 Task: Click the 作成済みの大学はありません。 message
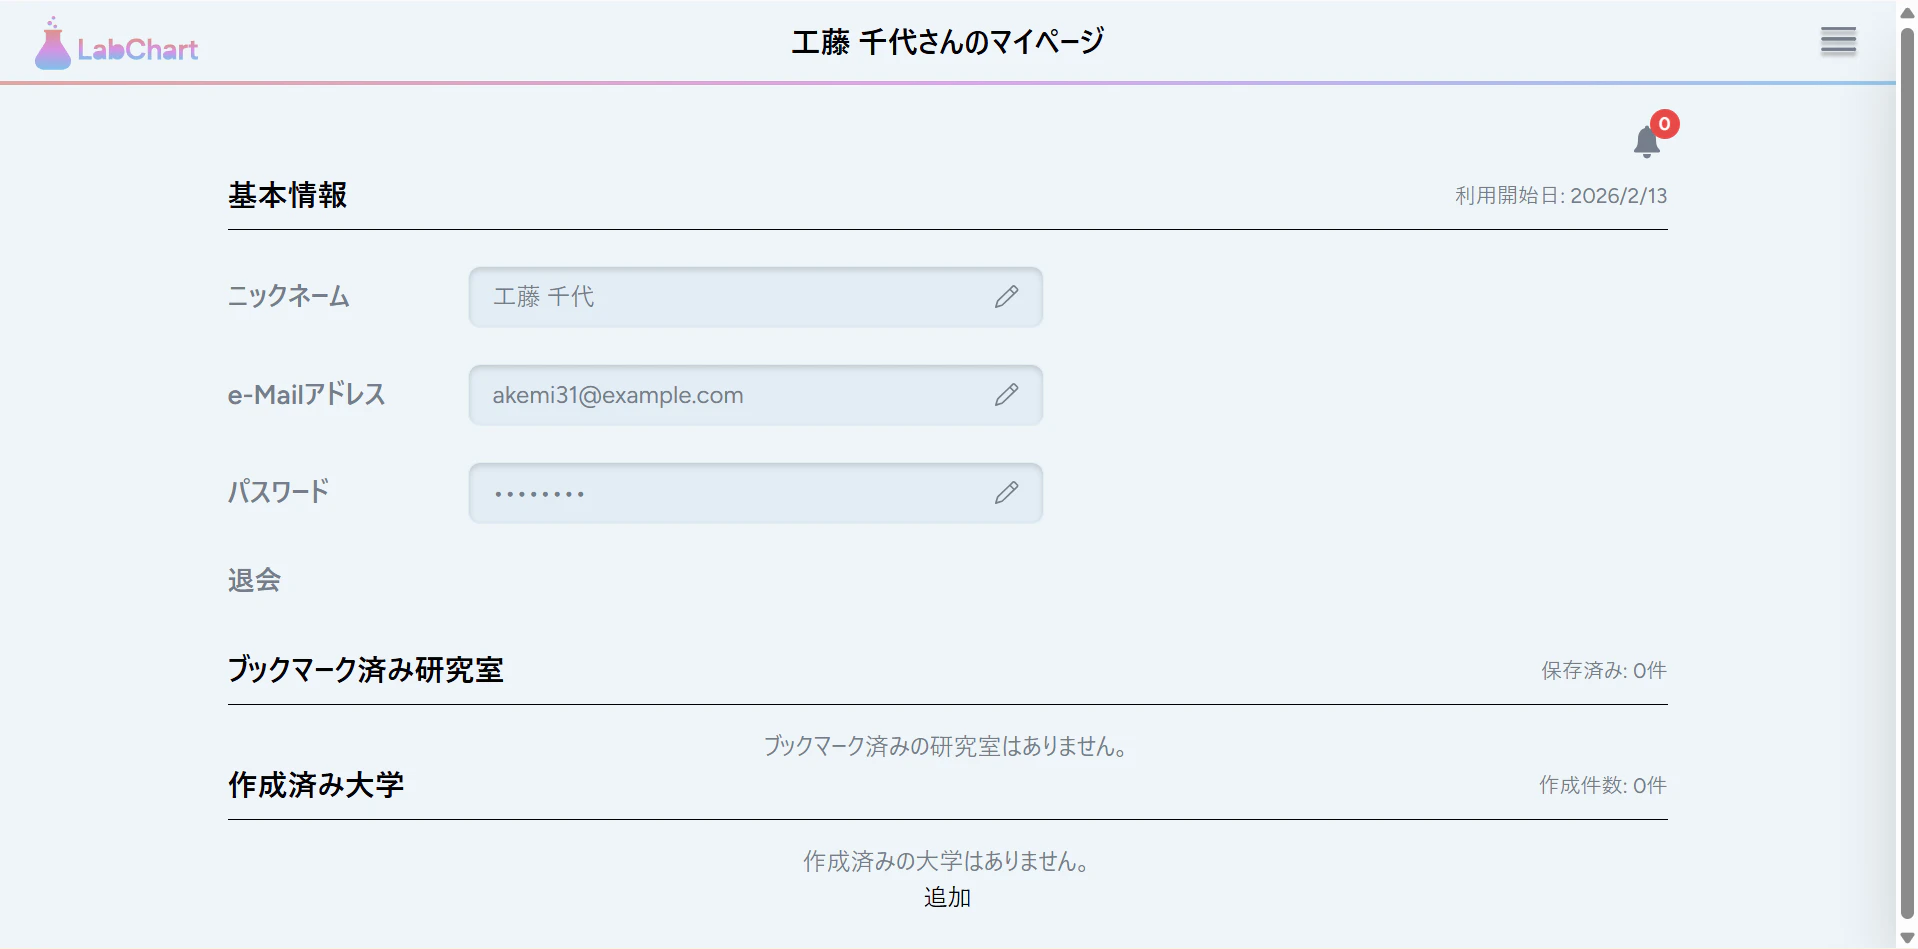[947, 861]
